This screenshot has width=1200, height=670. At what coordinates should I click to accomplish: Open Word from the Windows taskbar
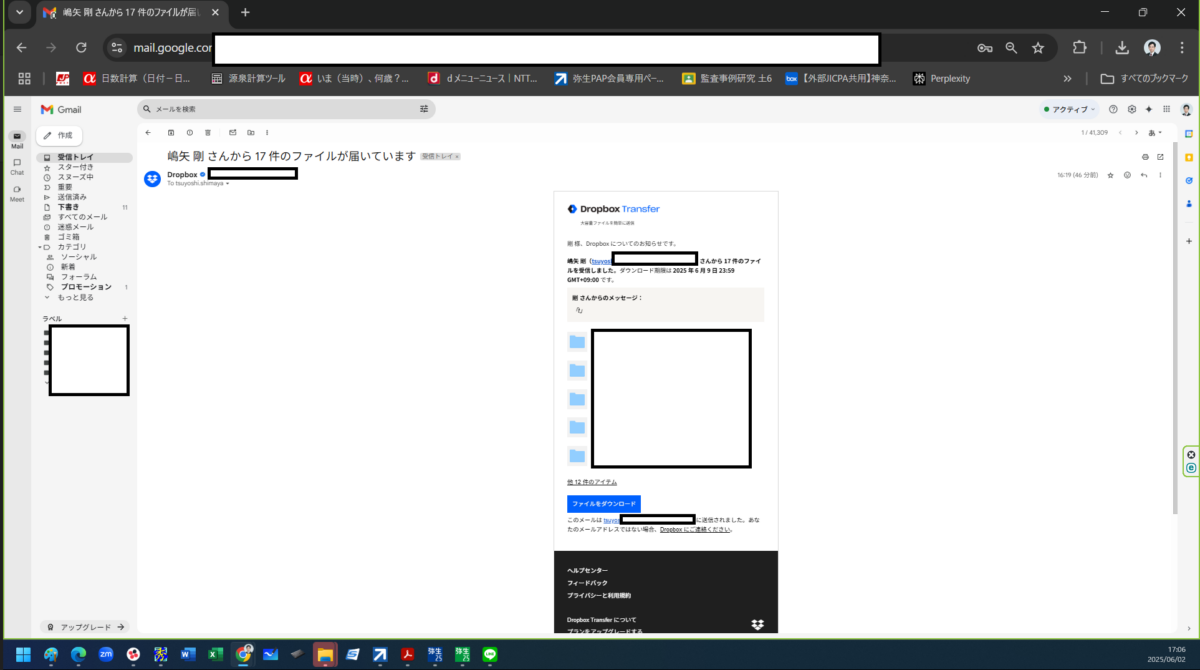187,655
